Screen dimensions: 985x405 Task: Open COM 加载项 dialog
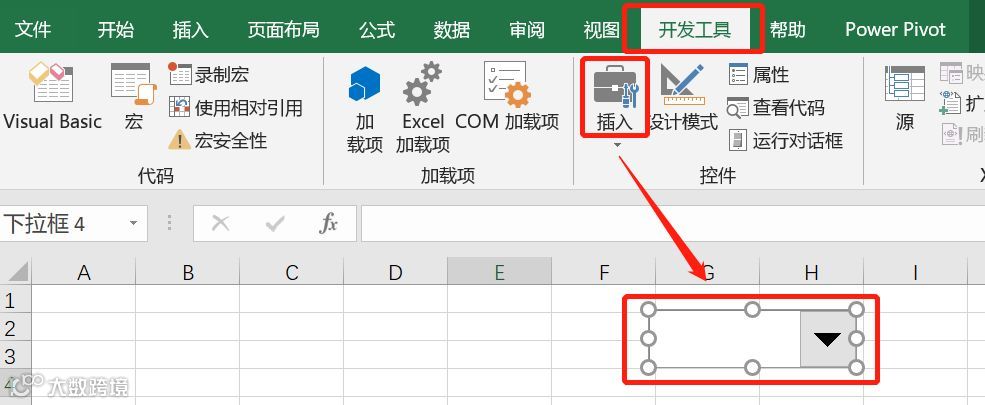click(x=507, y=97)
